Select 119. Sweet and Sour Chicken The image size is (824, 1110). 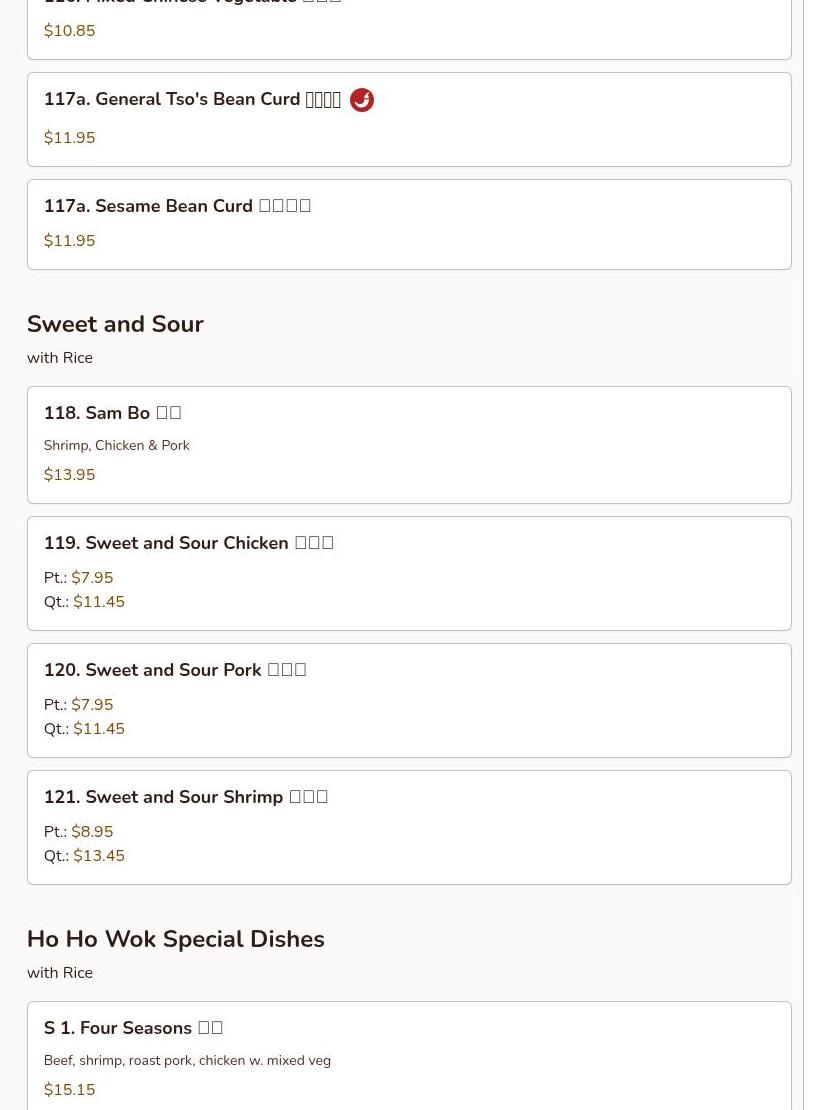tap(188, 543)
